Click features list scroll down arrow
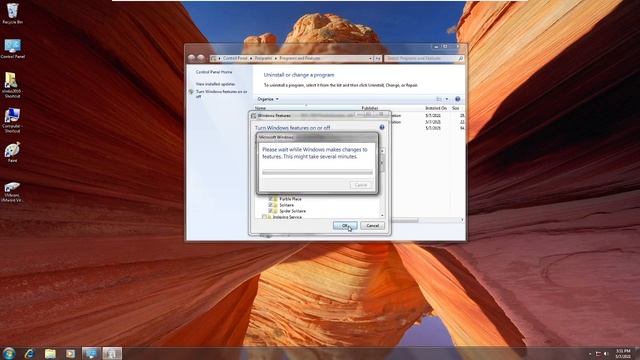640x360 pixels. [382, 215]
